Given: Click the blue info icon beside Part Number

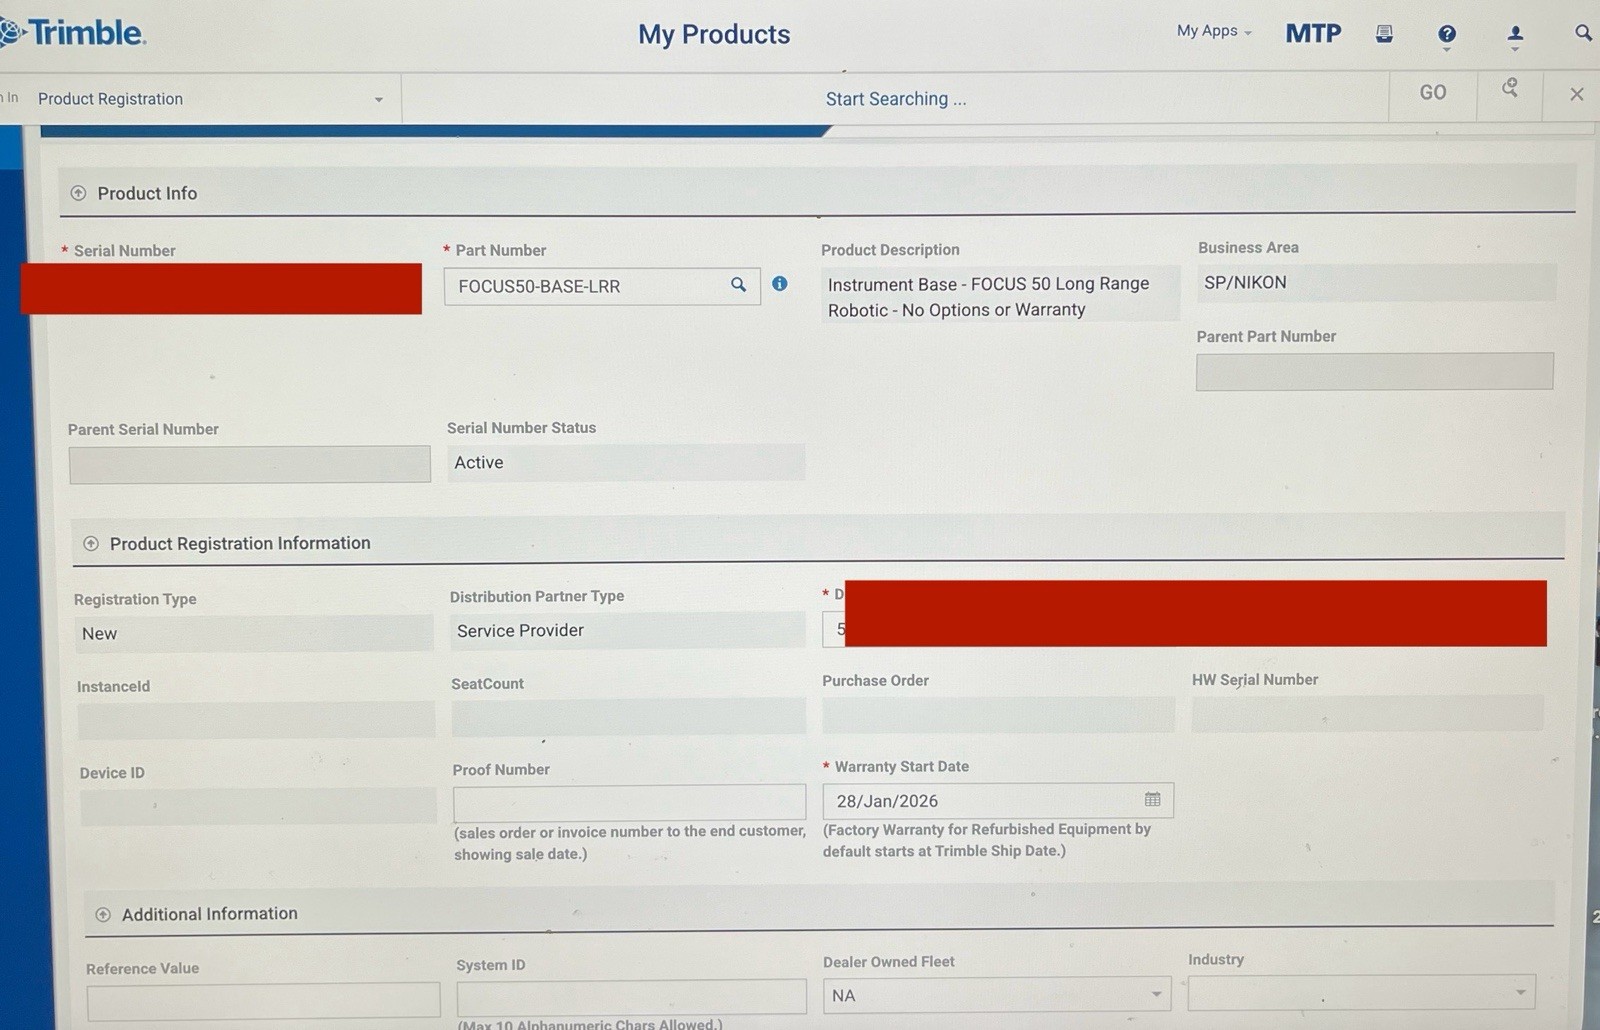Looking at the screenshot, I should [780, 284].
